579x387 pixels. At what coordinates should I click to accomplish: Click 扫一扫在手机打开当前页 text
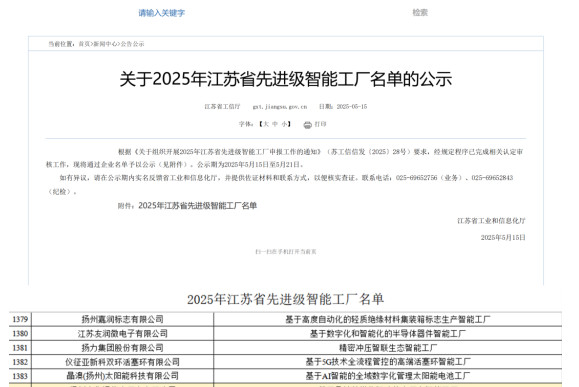[285, 252]
